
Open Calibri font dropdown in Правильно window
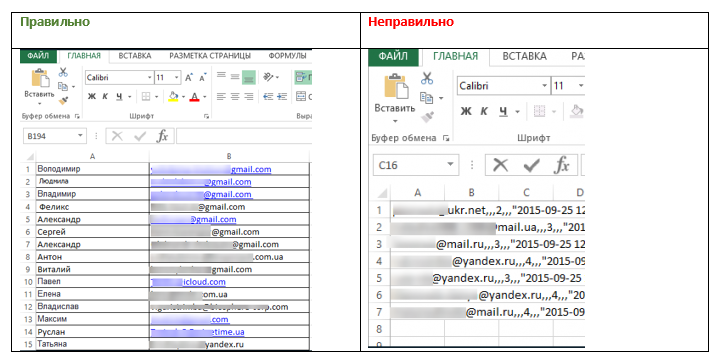(x=149, y=78)
